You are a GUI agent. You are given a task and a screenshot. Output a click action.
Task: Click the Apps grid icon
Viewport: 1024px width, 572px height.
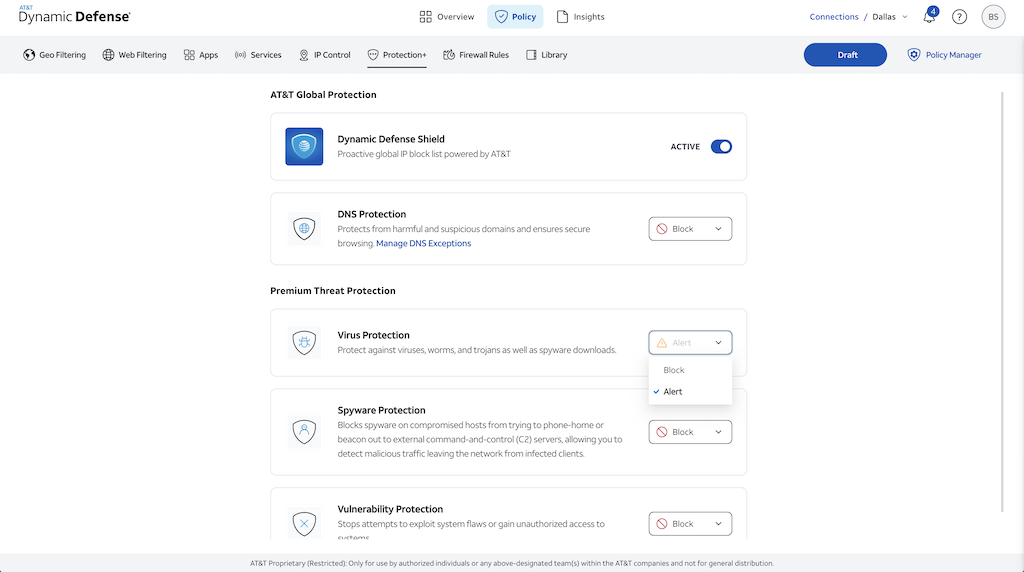click(x=189, y=55)
